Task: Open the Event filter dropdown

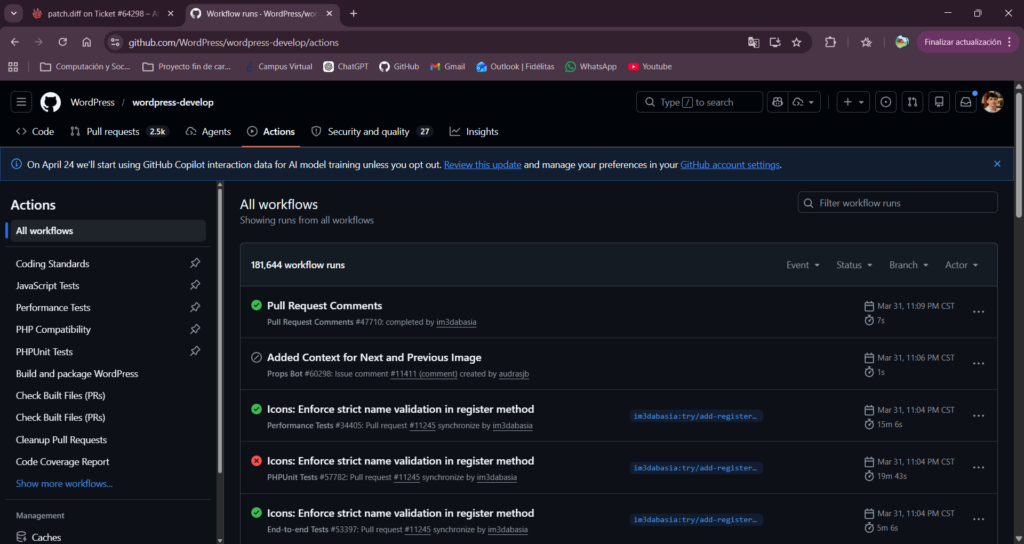Action: pos(803,264)
